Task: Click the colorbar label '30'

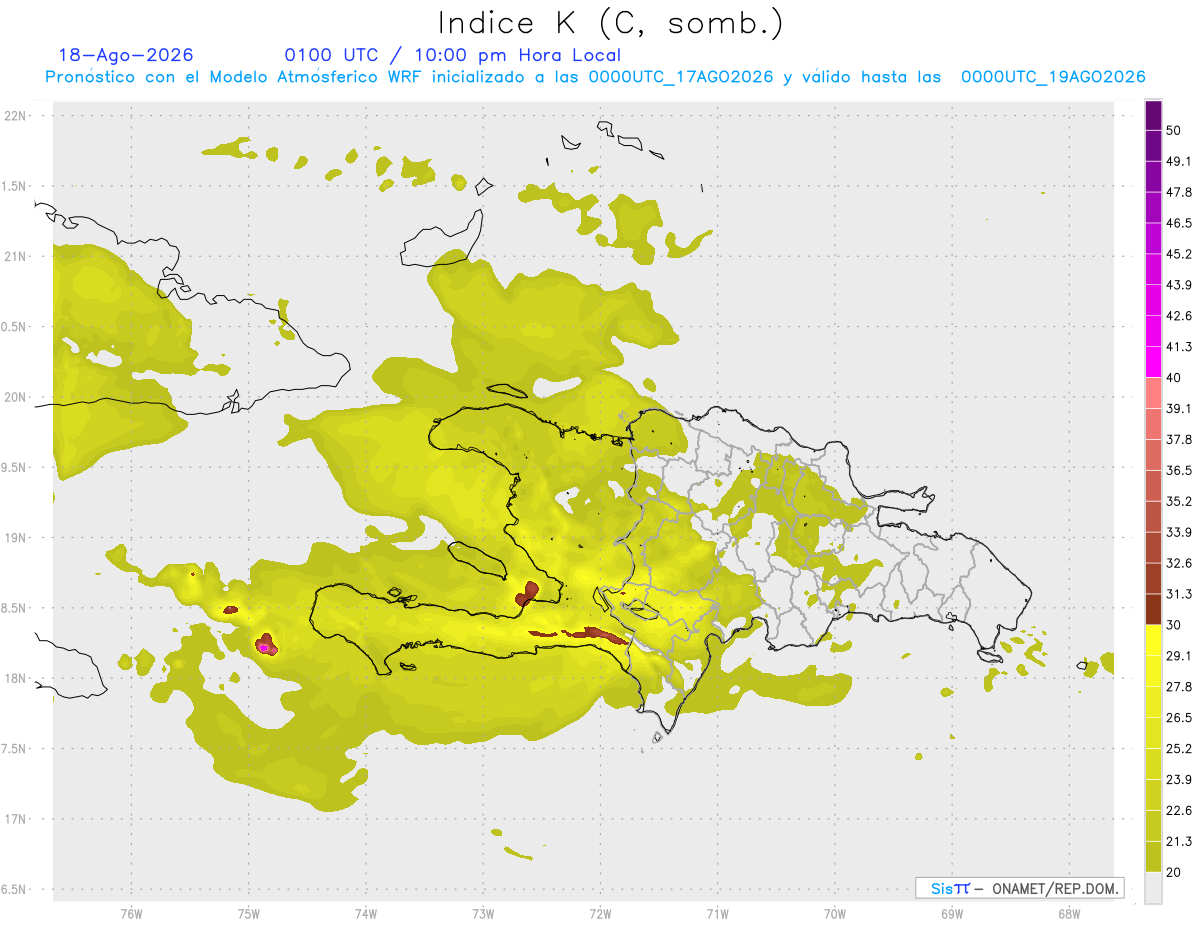Action: tap(1175, 625)
